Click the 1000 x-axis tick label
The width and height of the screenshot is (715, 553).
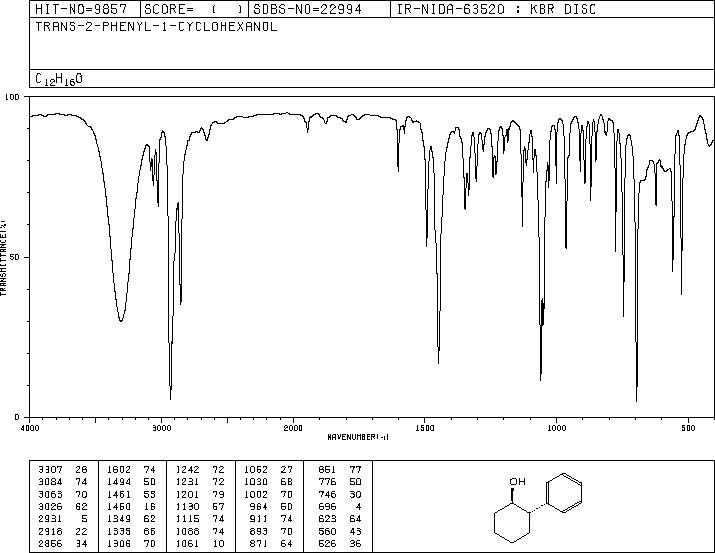tap(557, 428)
